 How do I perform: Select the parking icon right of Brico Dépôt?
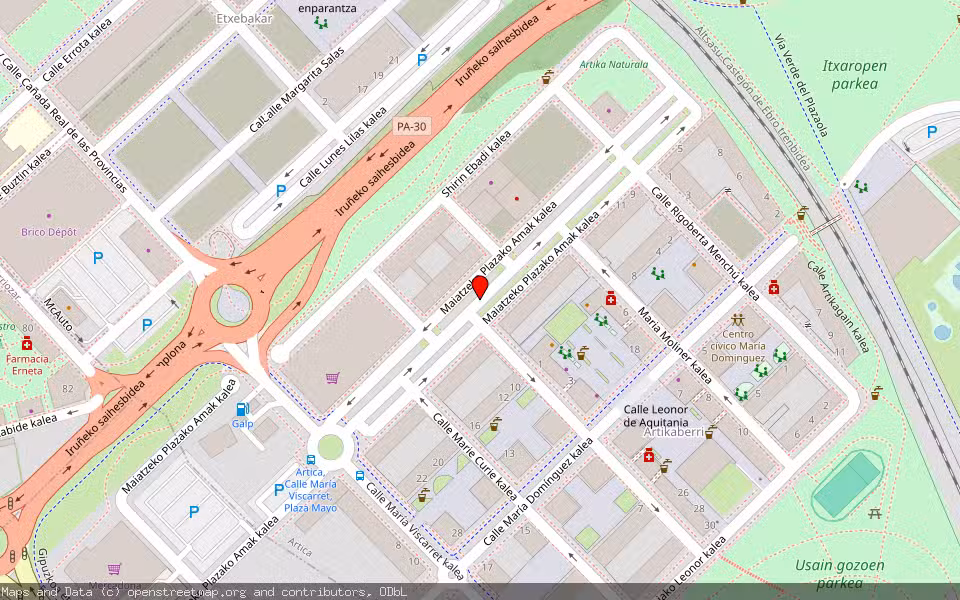(98, 258)
